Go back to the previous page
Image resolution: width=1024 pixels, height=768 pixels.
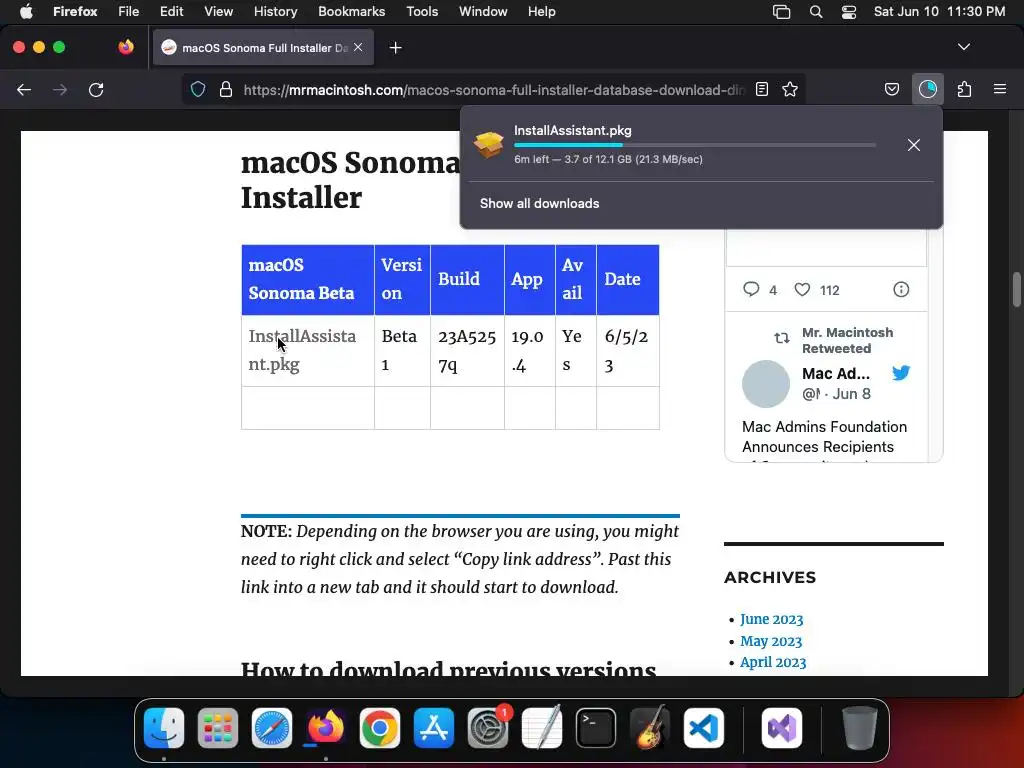click(24, 89)
